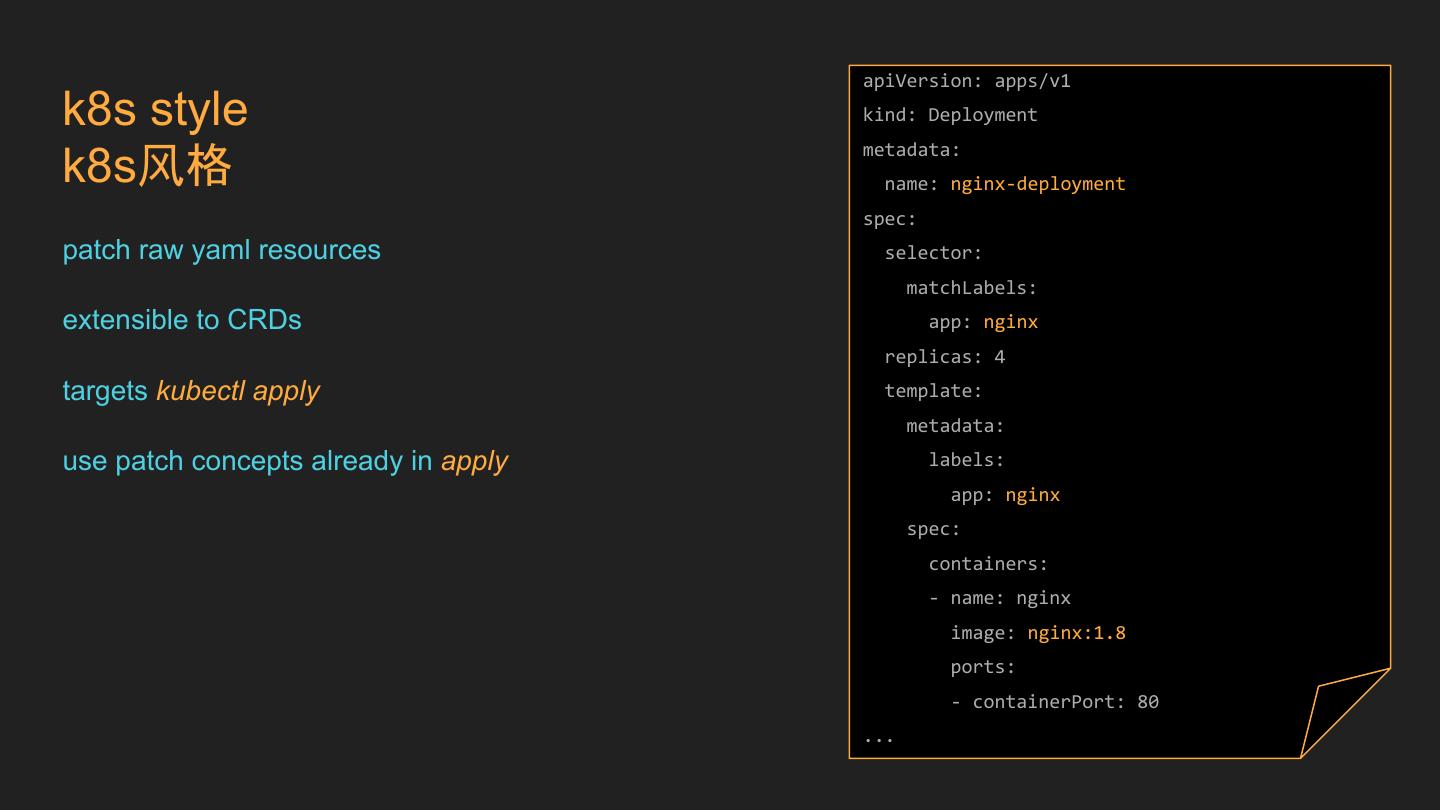Select the 'patch raw yaml resources' bullet
The height and width of the screenshot is (810, 1440).
coord(221,250)
